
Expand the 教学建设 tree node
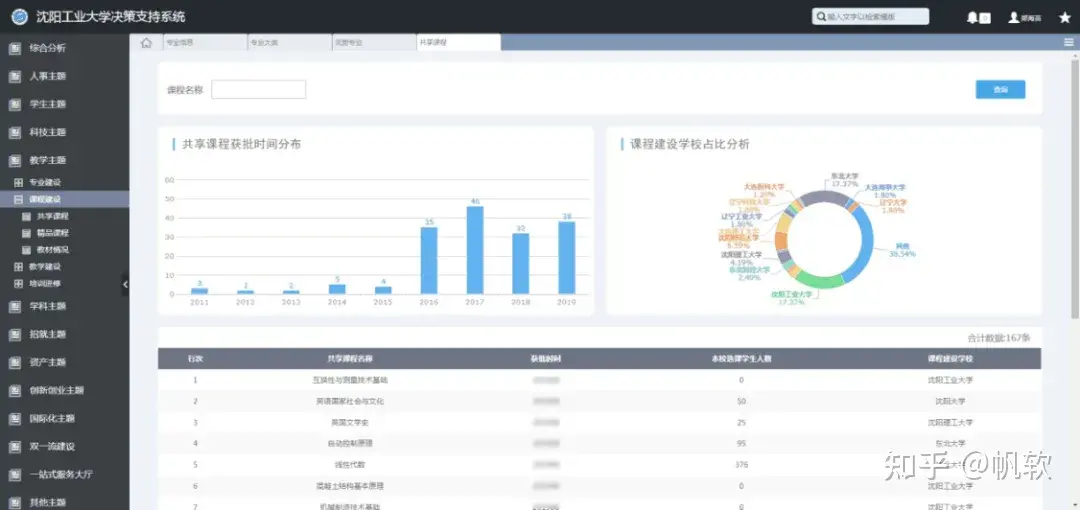[19, 267]
